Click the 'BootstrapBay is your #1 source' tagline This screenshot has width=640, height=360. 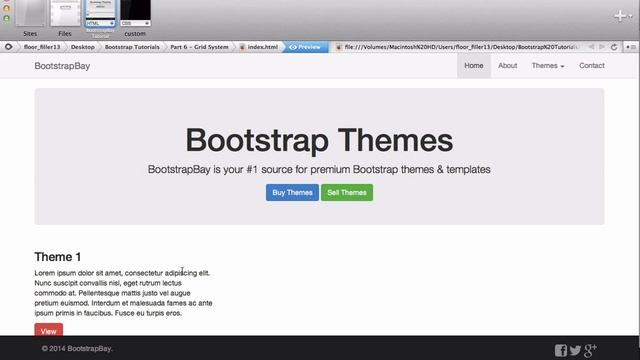tap(319, 169)
